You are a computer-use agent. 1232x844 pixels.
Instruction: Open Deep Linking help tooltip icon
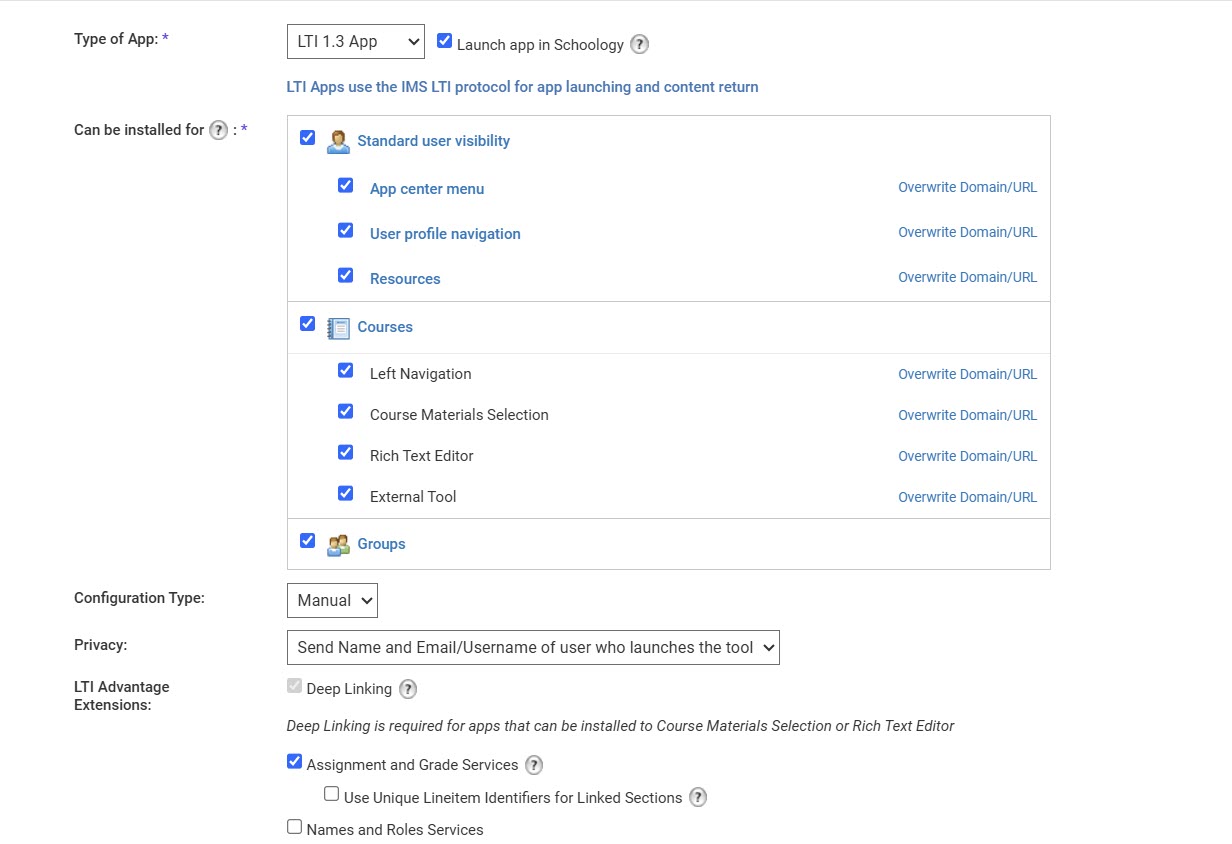click(408, 689)
